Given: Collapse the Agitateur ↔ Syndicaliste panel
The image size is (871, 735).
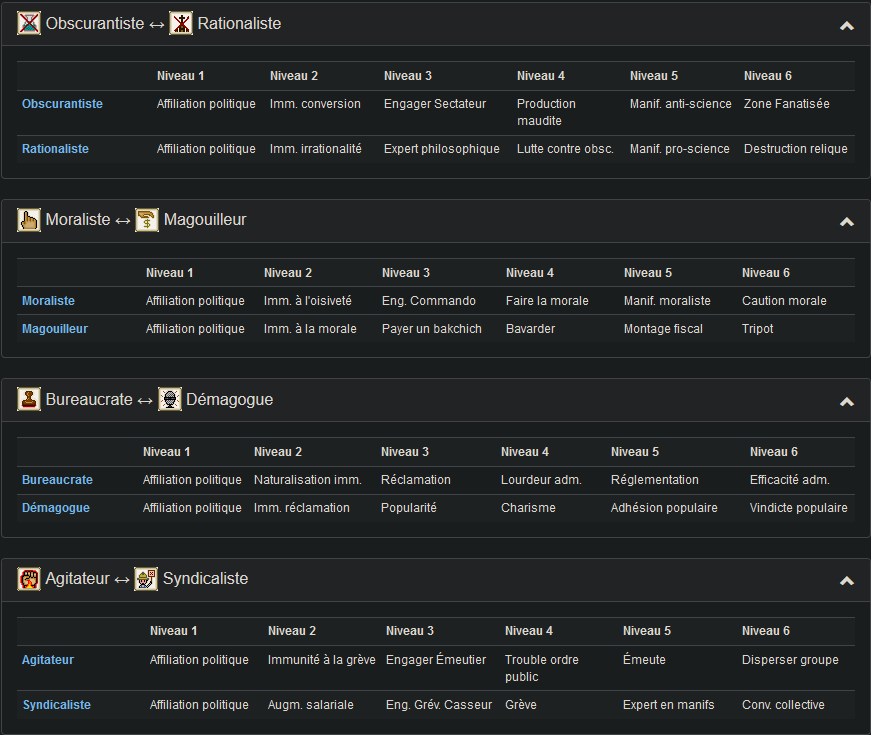Looking at the screenshot, I should click(x=847, y=581).
